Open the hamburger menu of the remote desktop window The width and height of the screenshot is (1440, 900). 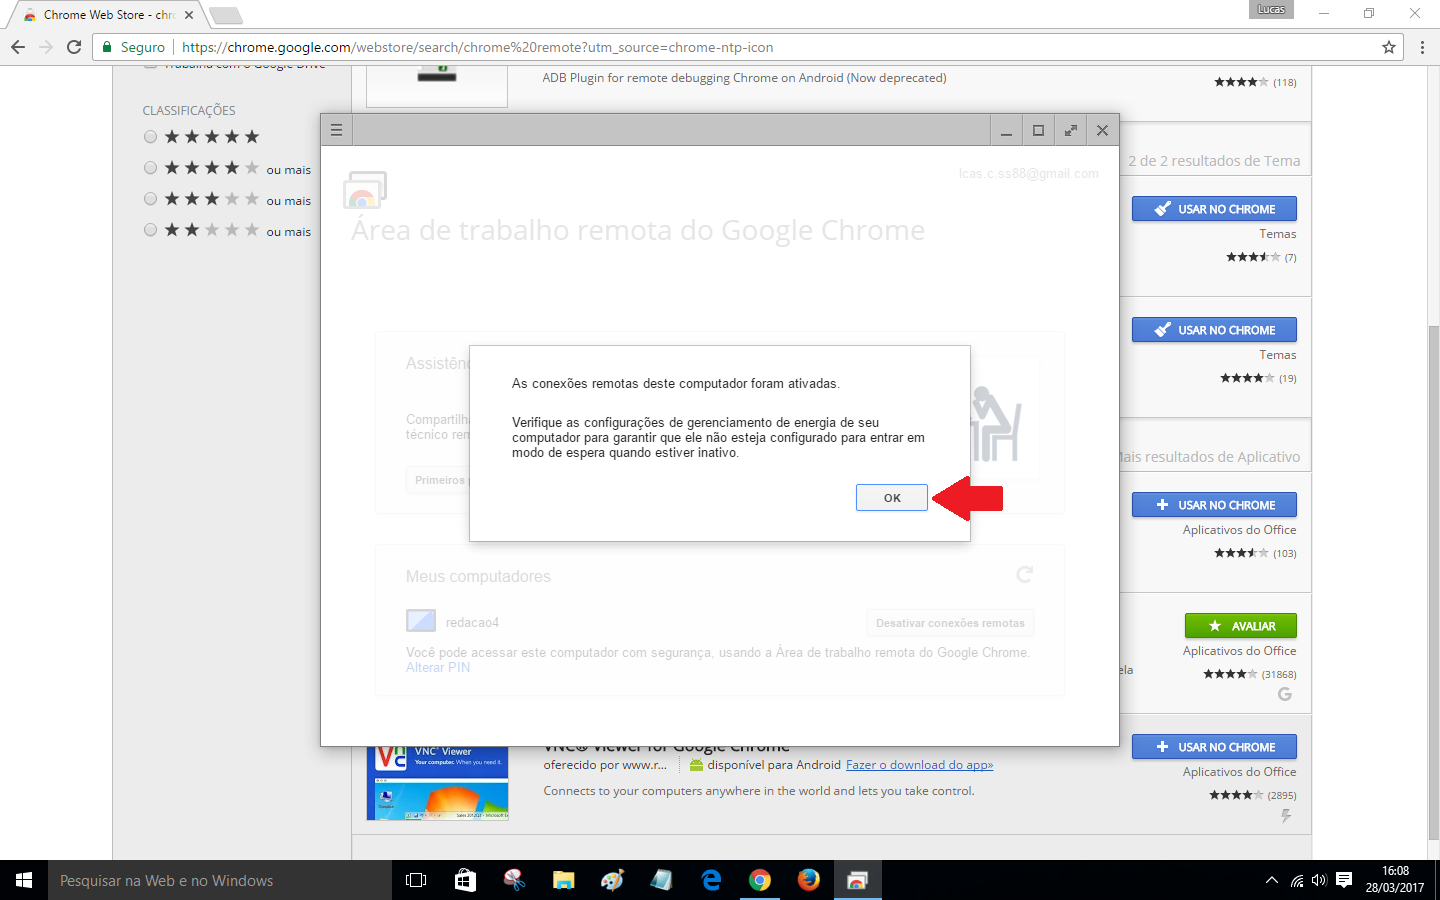click(336, 130)
